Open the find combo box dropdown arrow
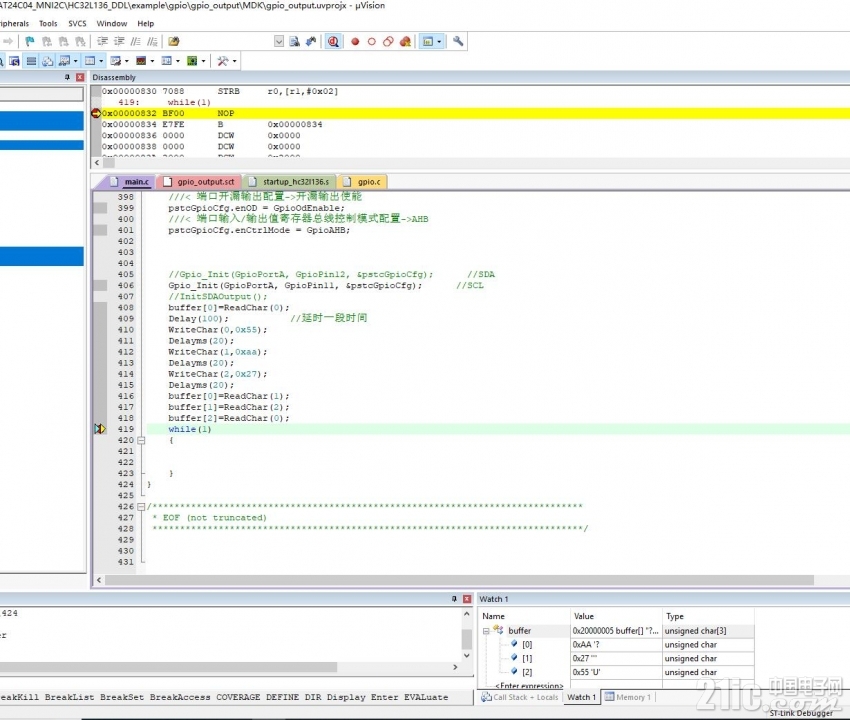 click(279, 41)
